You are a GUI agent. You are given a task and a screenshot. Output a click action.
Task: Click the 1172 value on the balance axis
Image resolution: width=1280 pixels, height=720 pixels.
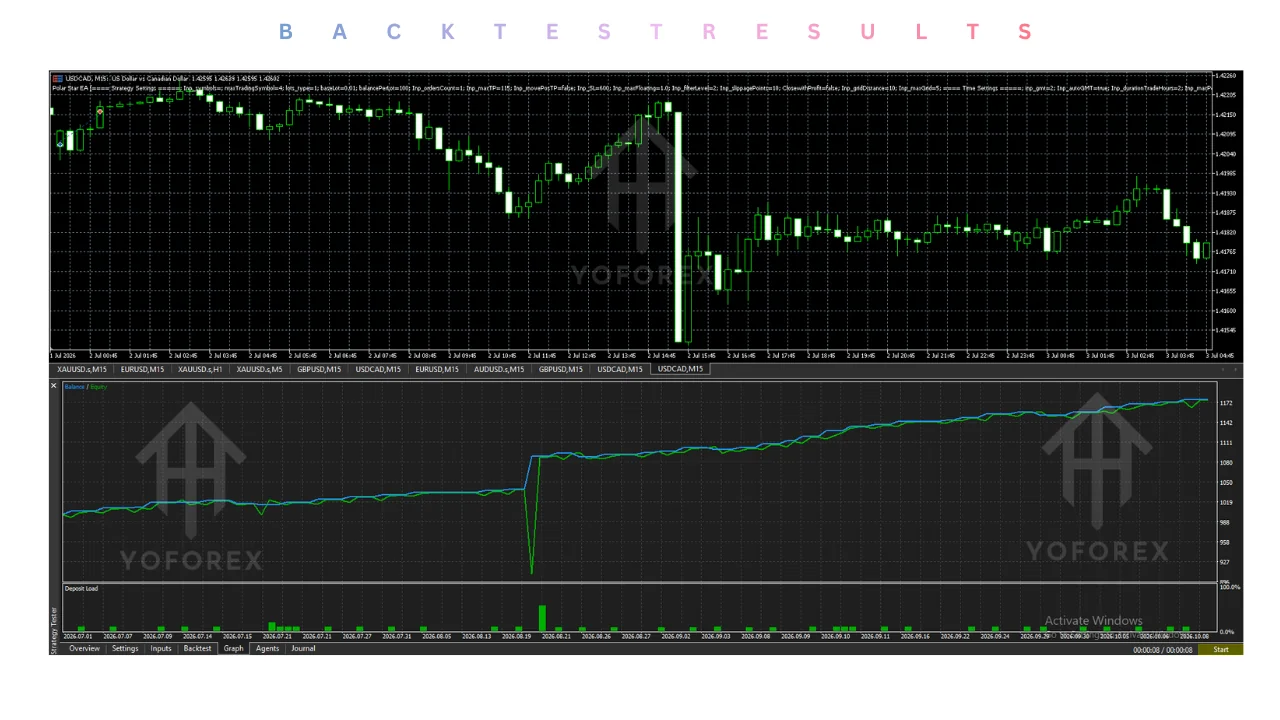point(1226,403)
